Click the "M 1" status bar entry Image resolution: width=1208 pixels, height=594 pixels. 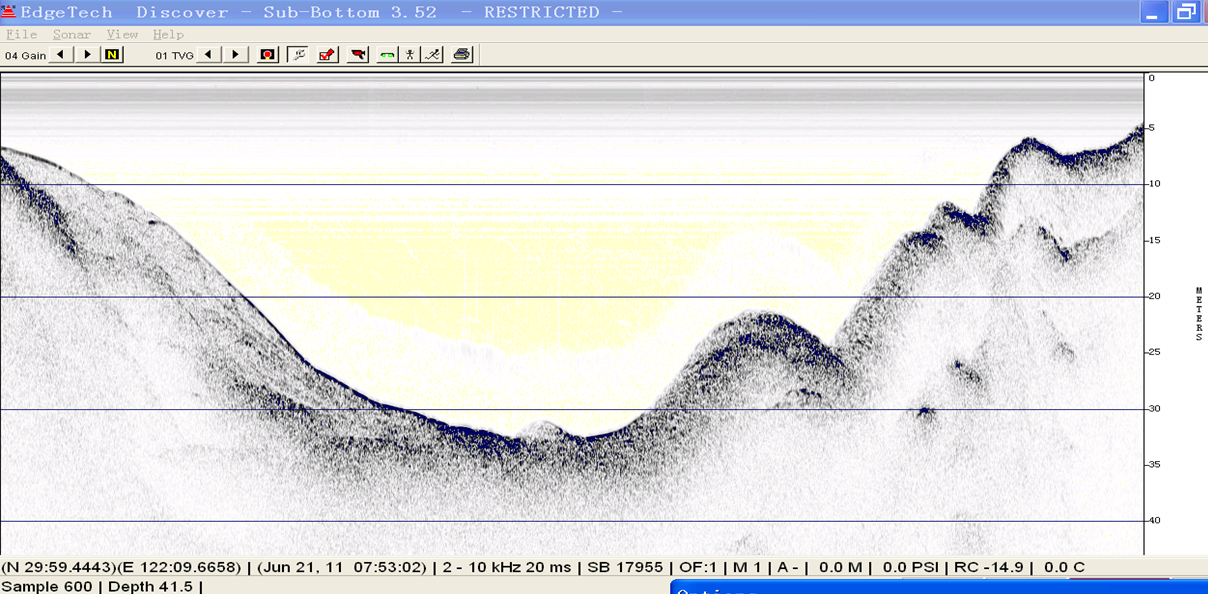[x=748, y=567]
